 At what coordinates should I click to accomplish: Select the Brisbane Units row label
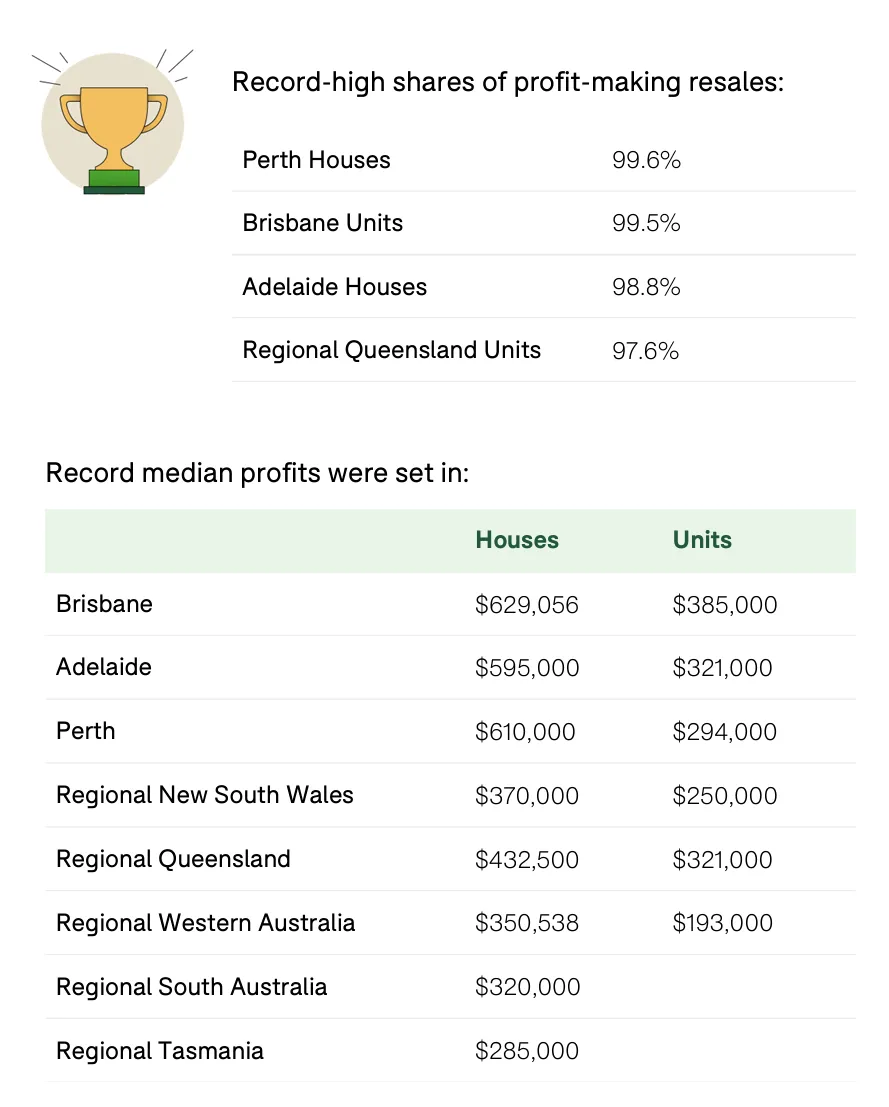coord(323,223)
